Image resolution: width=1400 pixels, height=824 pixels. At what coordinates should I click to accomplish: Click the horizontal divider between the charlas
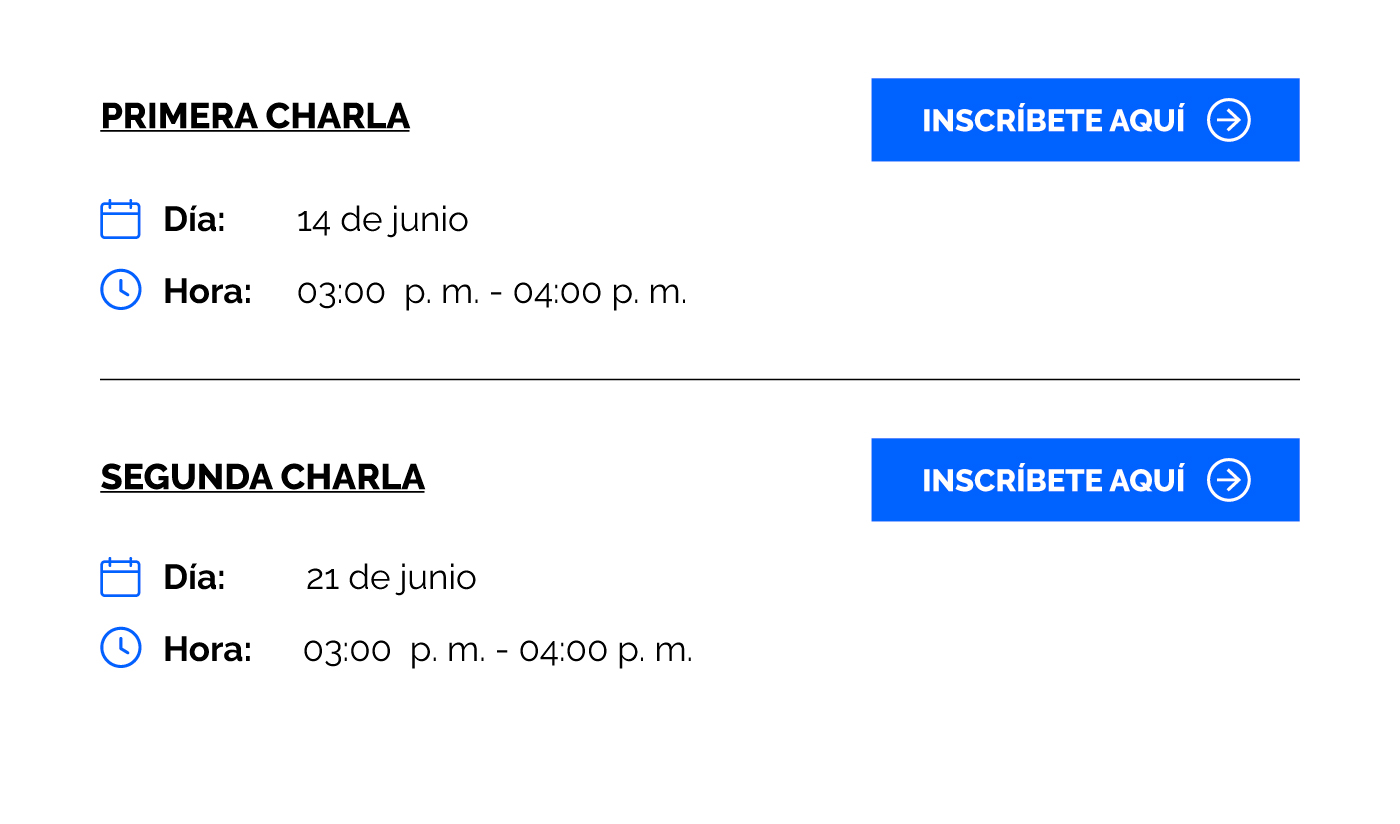[x=700, y=380]
